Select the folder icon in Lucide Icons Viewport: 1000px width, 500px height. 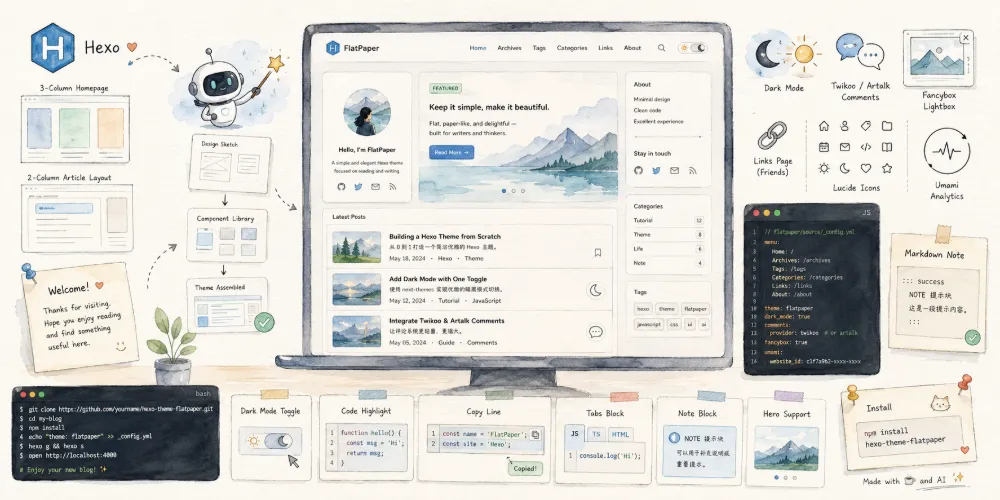pos(886,126)
